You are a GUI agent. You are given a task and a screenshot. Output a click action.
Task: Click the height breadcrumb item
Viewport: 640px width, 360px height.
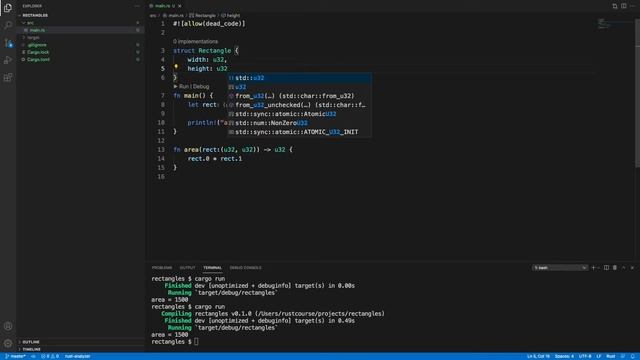point(231,16)
